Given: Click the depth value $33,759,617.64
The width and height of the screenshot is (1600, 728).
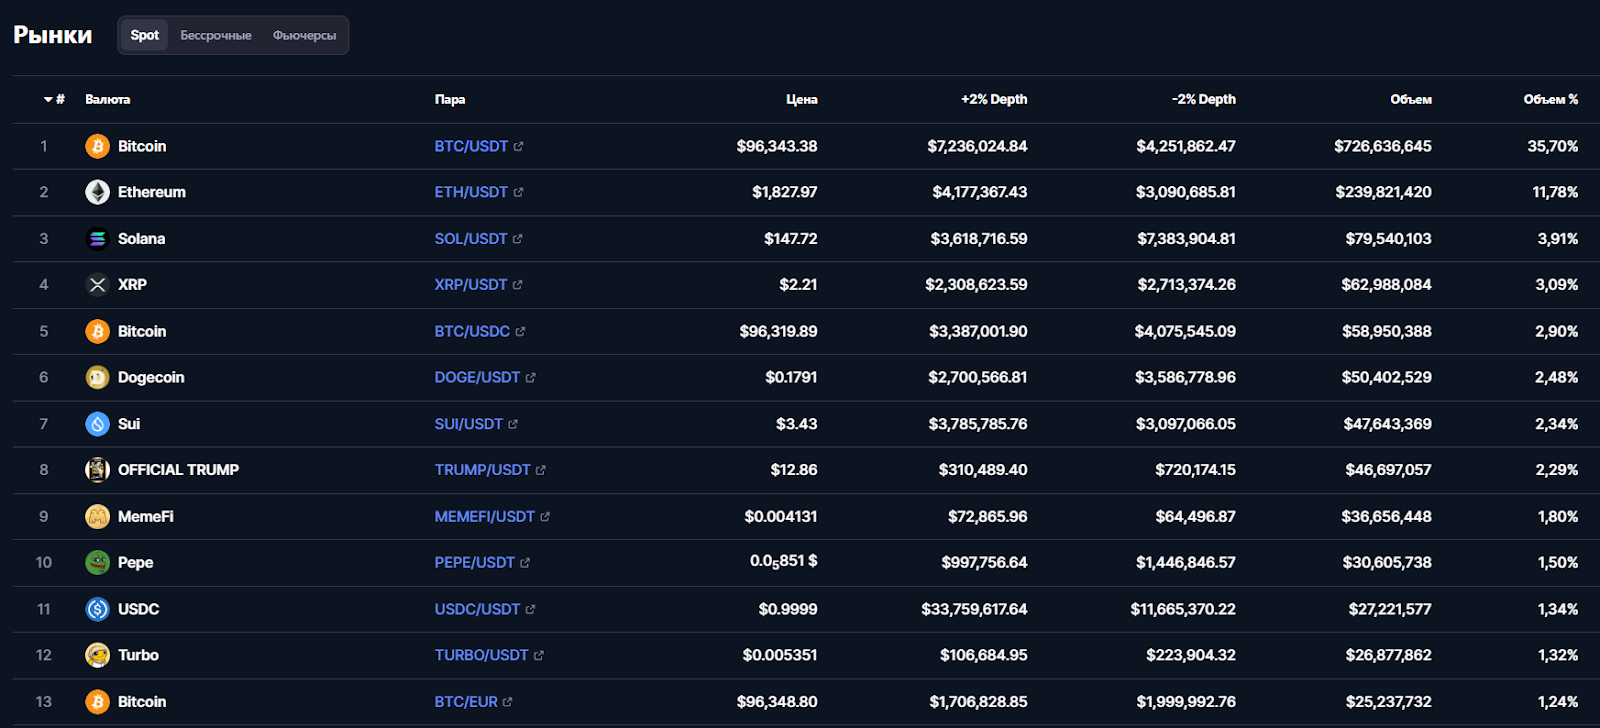Looking at the screenshot, I should coord(974,609).
